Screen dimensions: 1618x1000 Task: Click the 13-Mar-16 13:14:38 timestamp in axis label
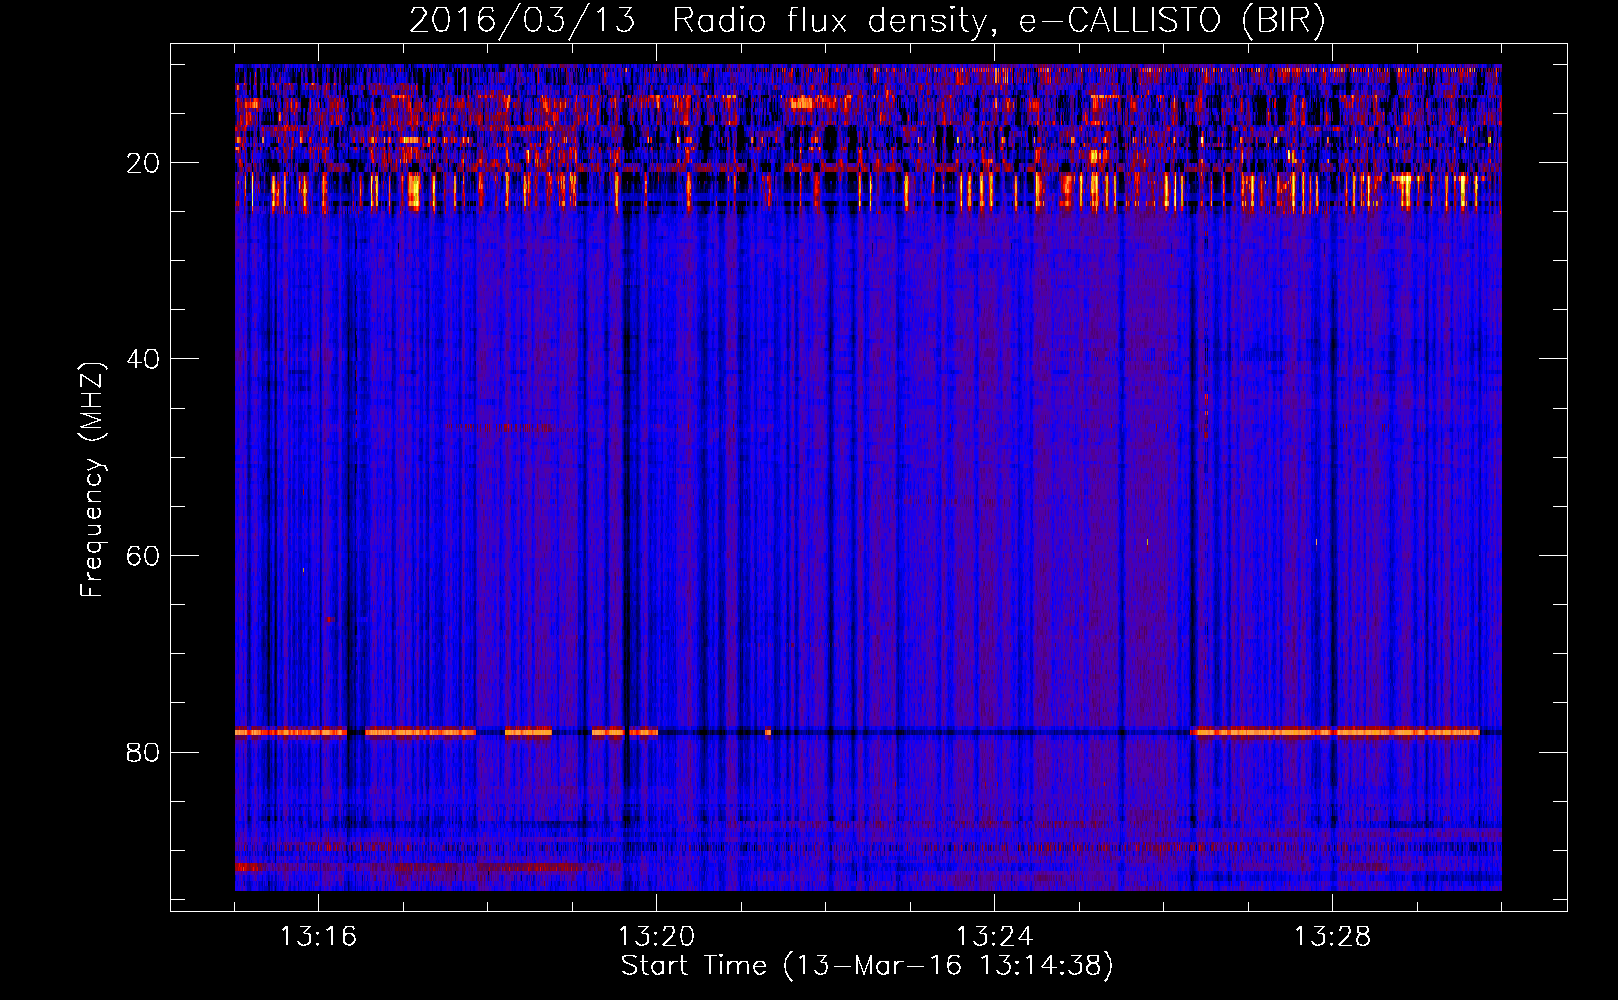pyautogui.click(x=948, y=966)
